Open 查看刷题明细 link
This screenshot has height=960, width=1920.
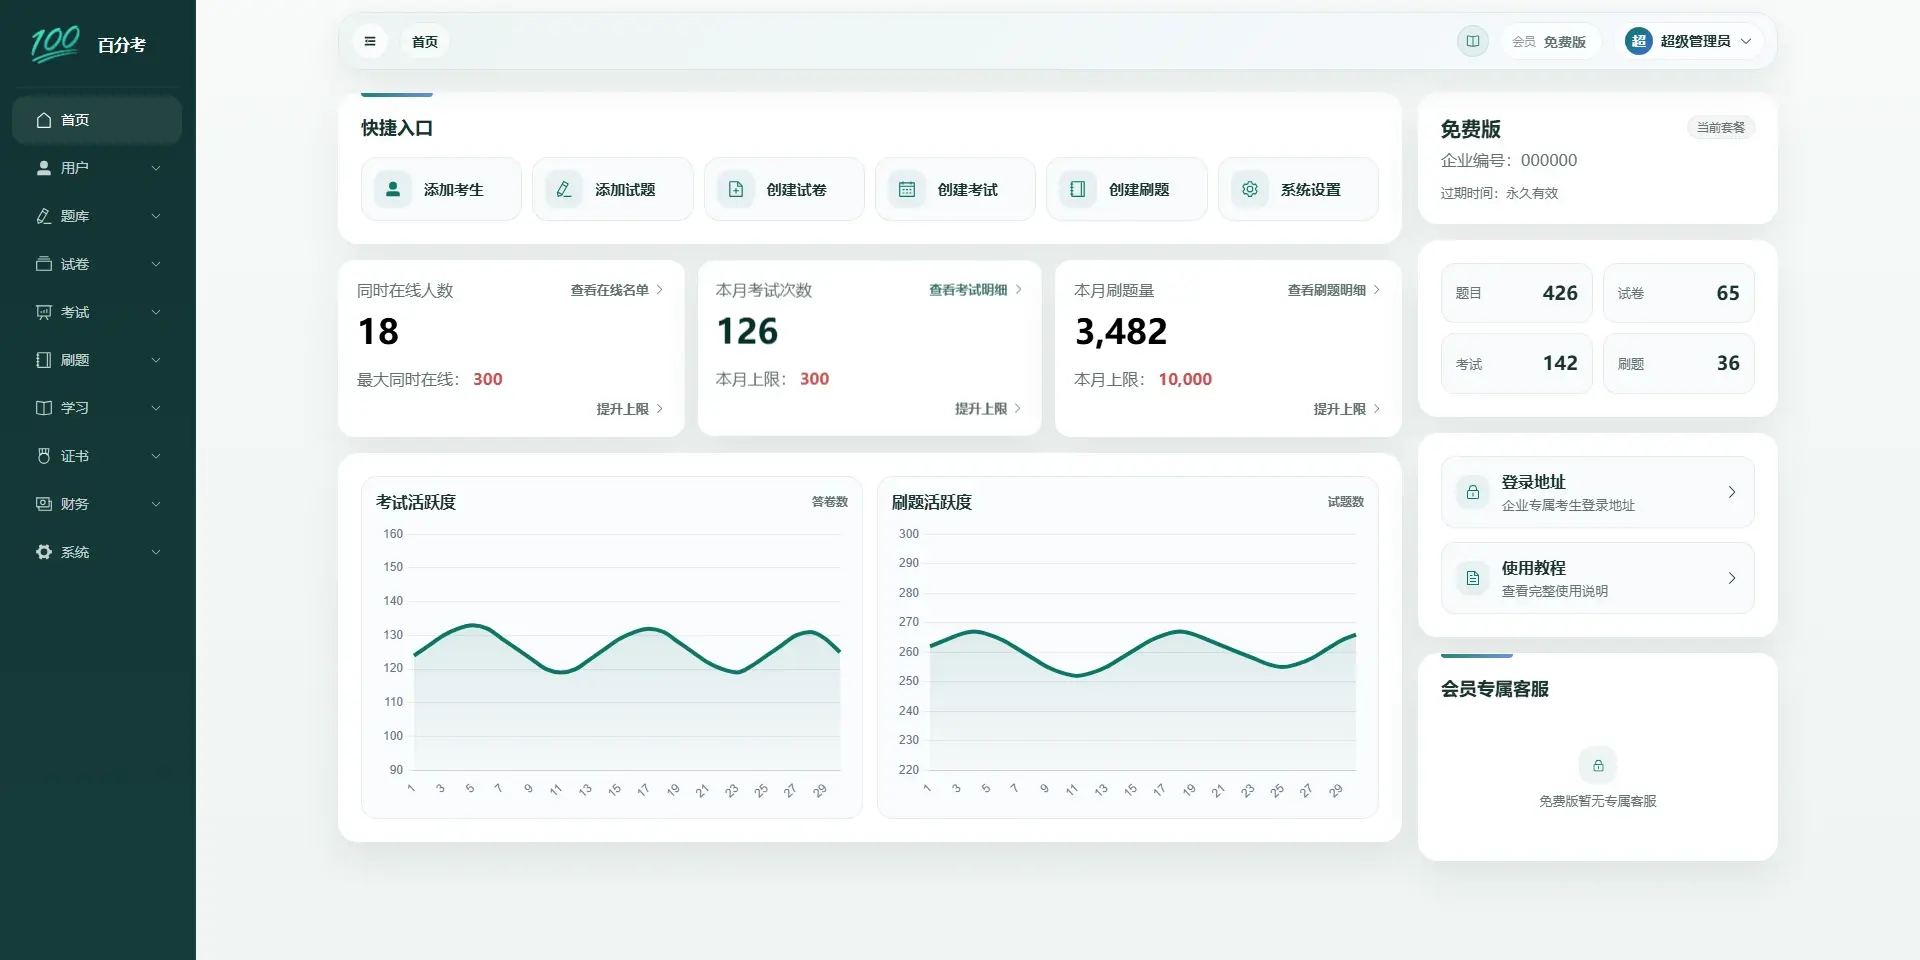pyautogui.click(x=1334, y=290)
